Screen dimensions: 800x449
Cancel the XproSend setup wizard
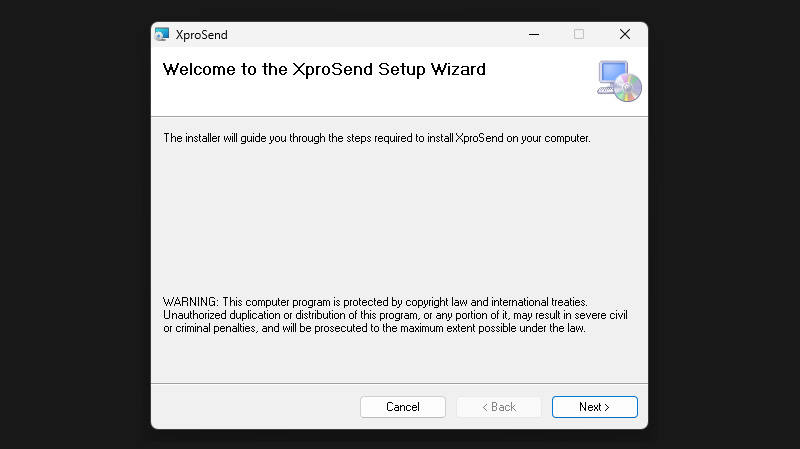(403, 407)
